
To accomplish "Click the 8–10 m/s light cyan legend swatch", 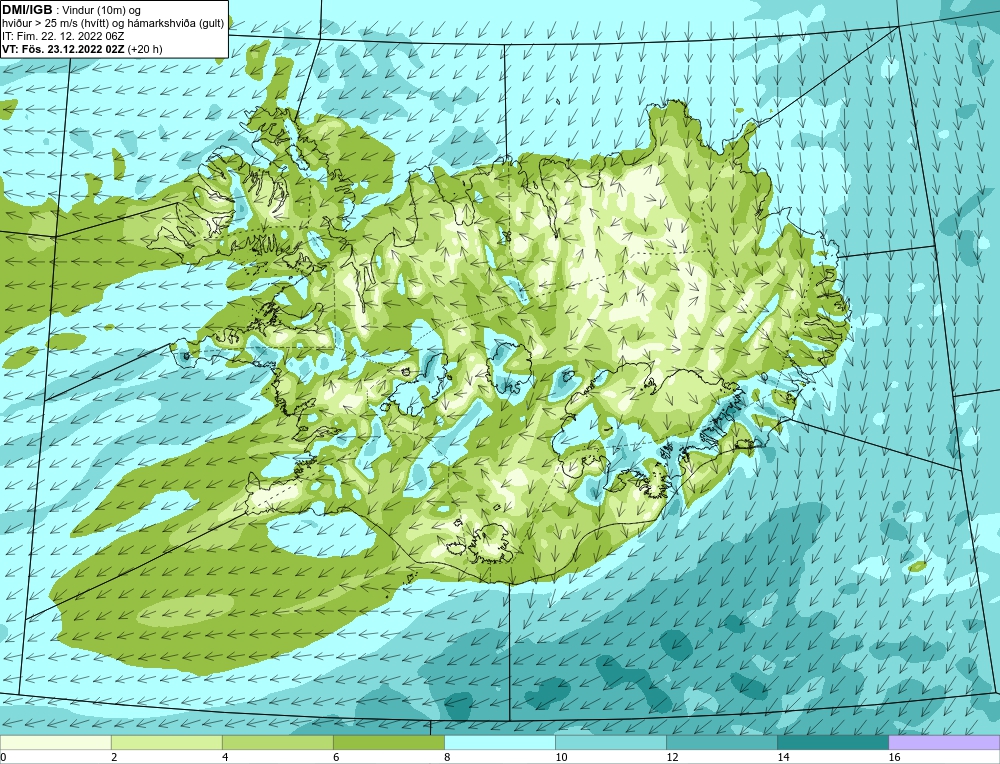I will click(x=499, y=742).
